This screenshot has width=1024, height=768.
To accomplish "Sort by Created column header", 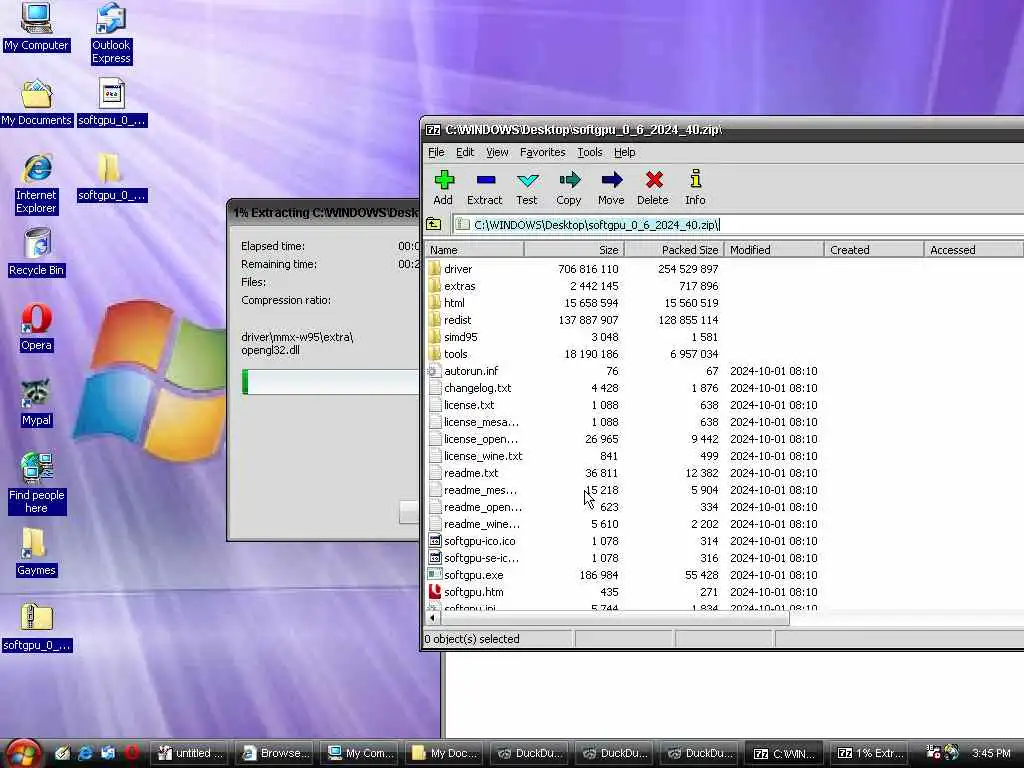I will click(x=874, y=250).
